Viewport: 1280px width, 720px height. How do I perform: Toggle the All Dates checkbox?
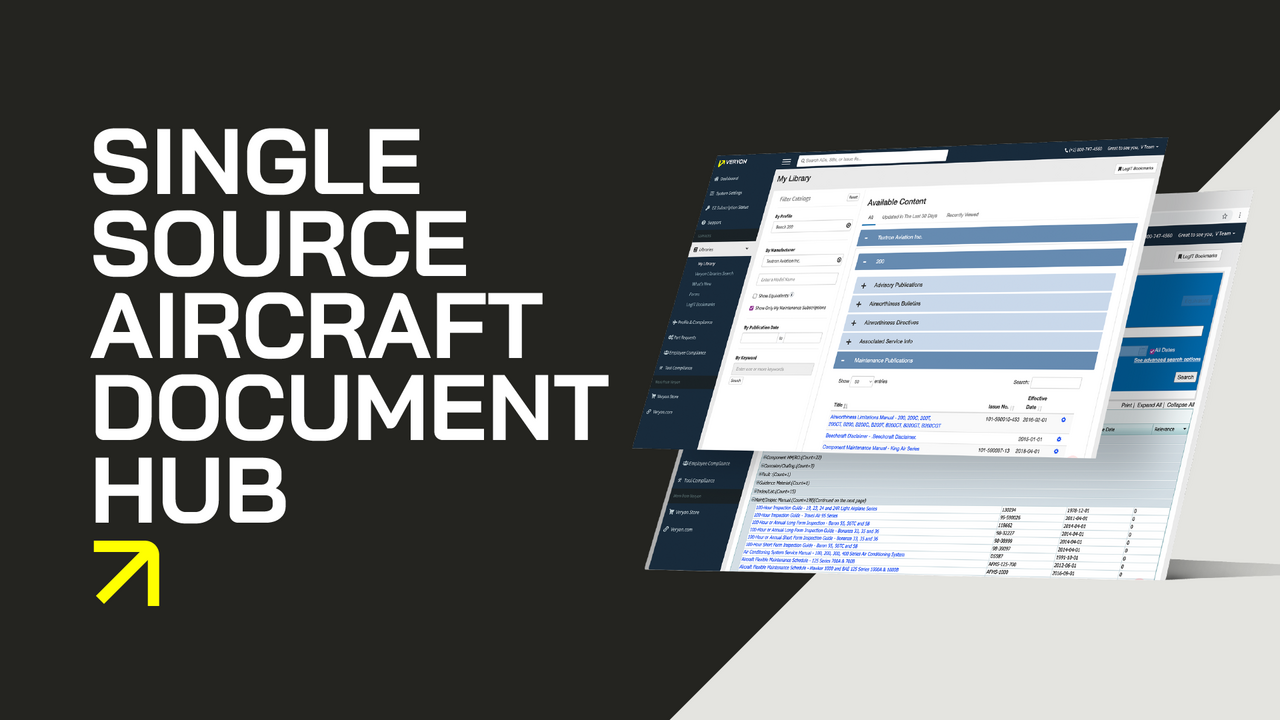pos(1152,350)
